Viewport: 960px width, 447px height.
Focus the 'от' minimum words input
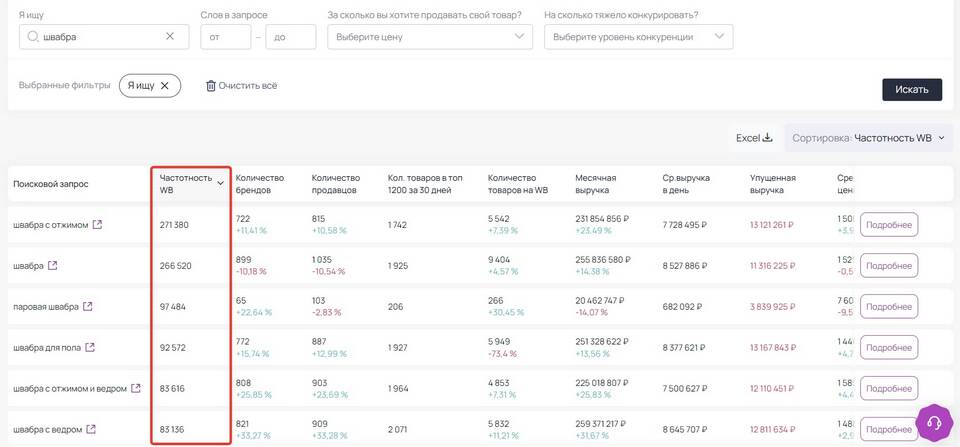click(x=225, y=37)
